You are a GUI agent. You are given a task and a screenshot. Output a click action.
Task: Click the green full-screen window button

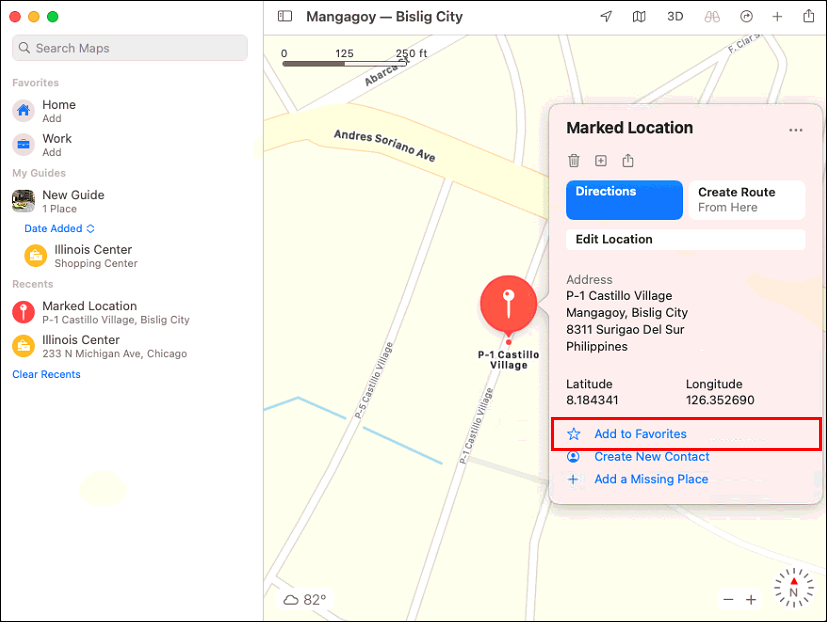point(52,16)
